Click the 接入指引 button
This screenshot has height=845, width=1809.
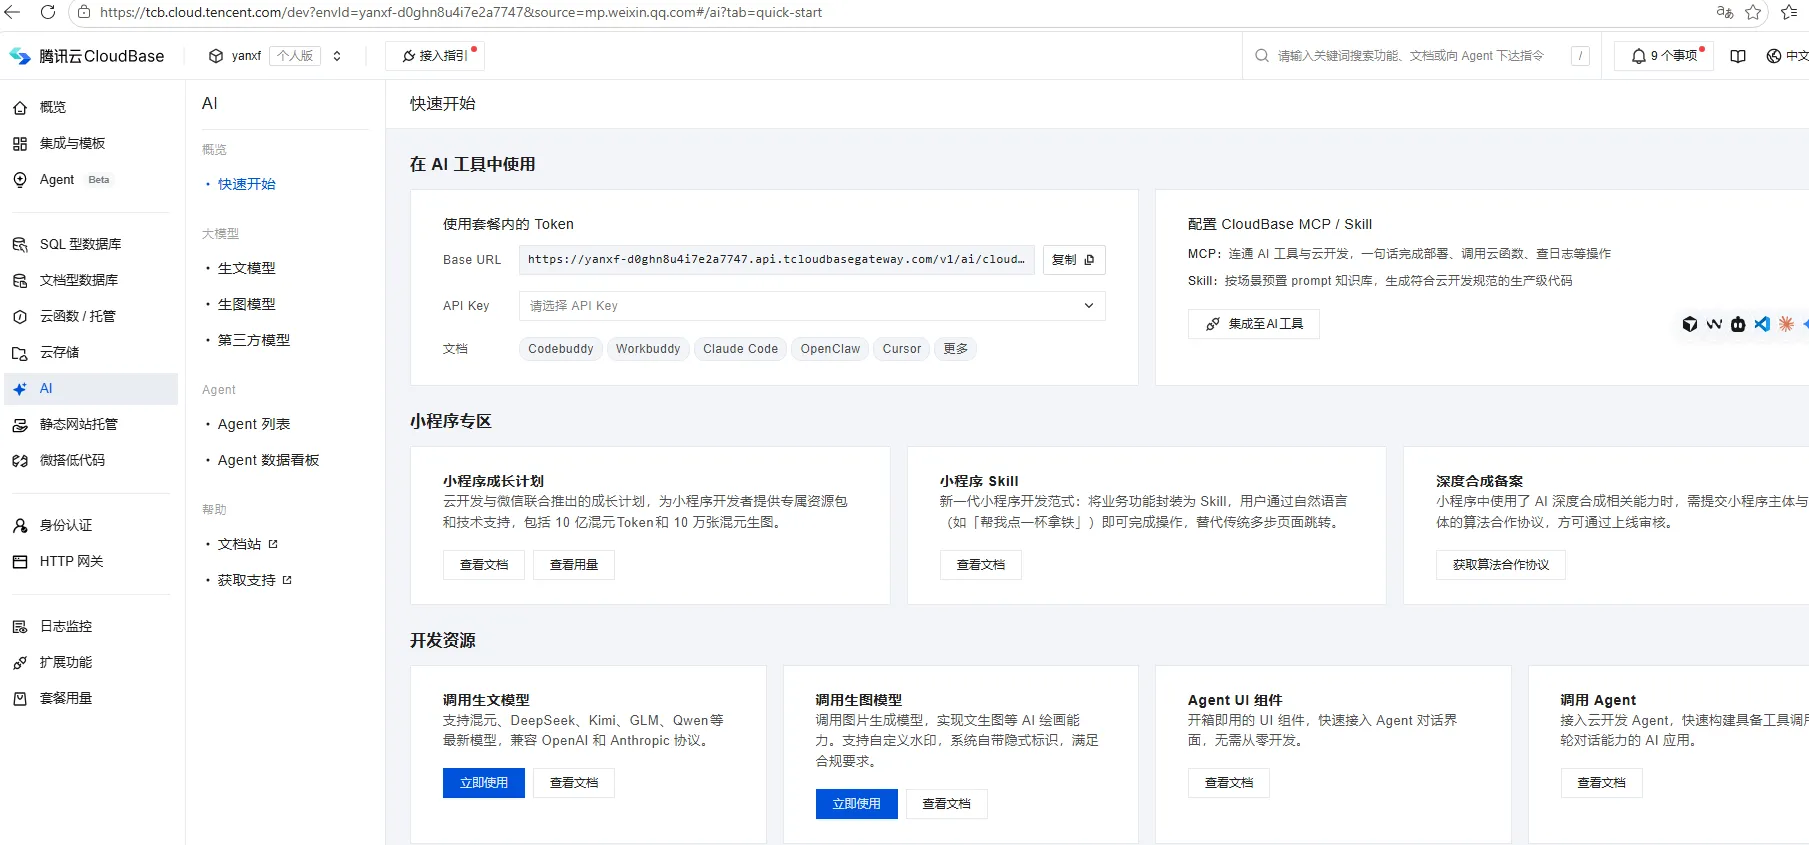click(x=435, y=56)
